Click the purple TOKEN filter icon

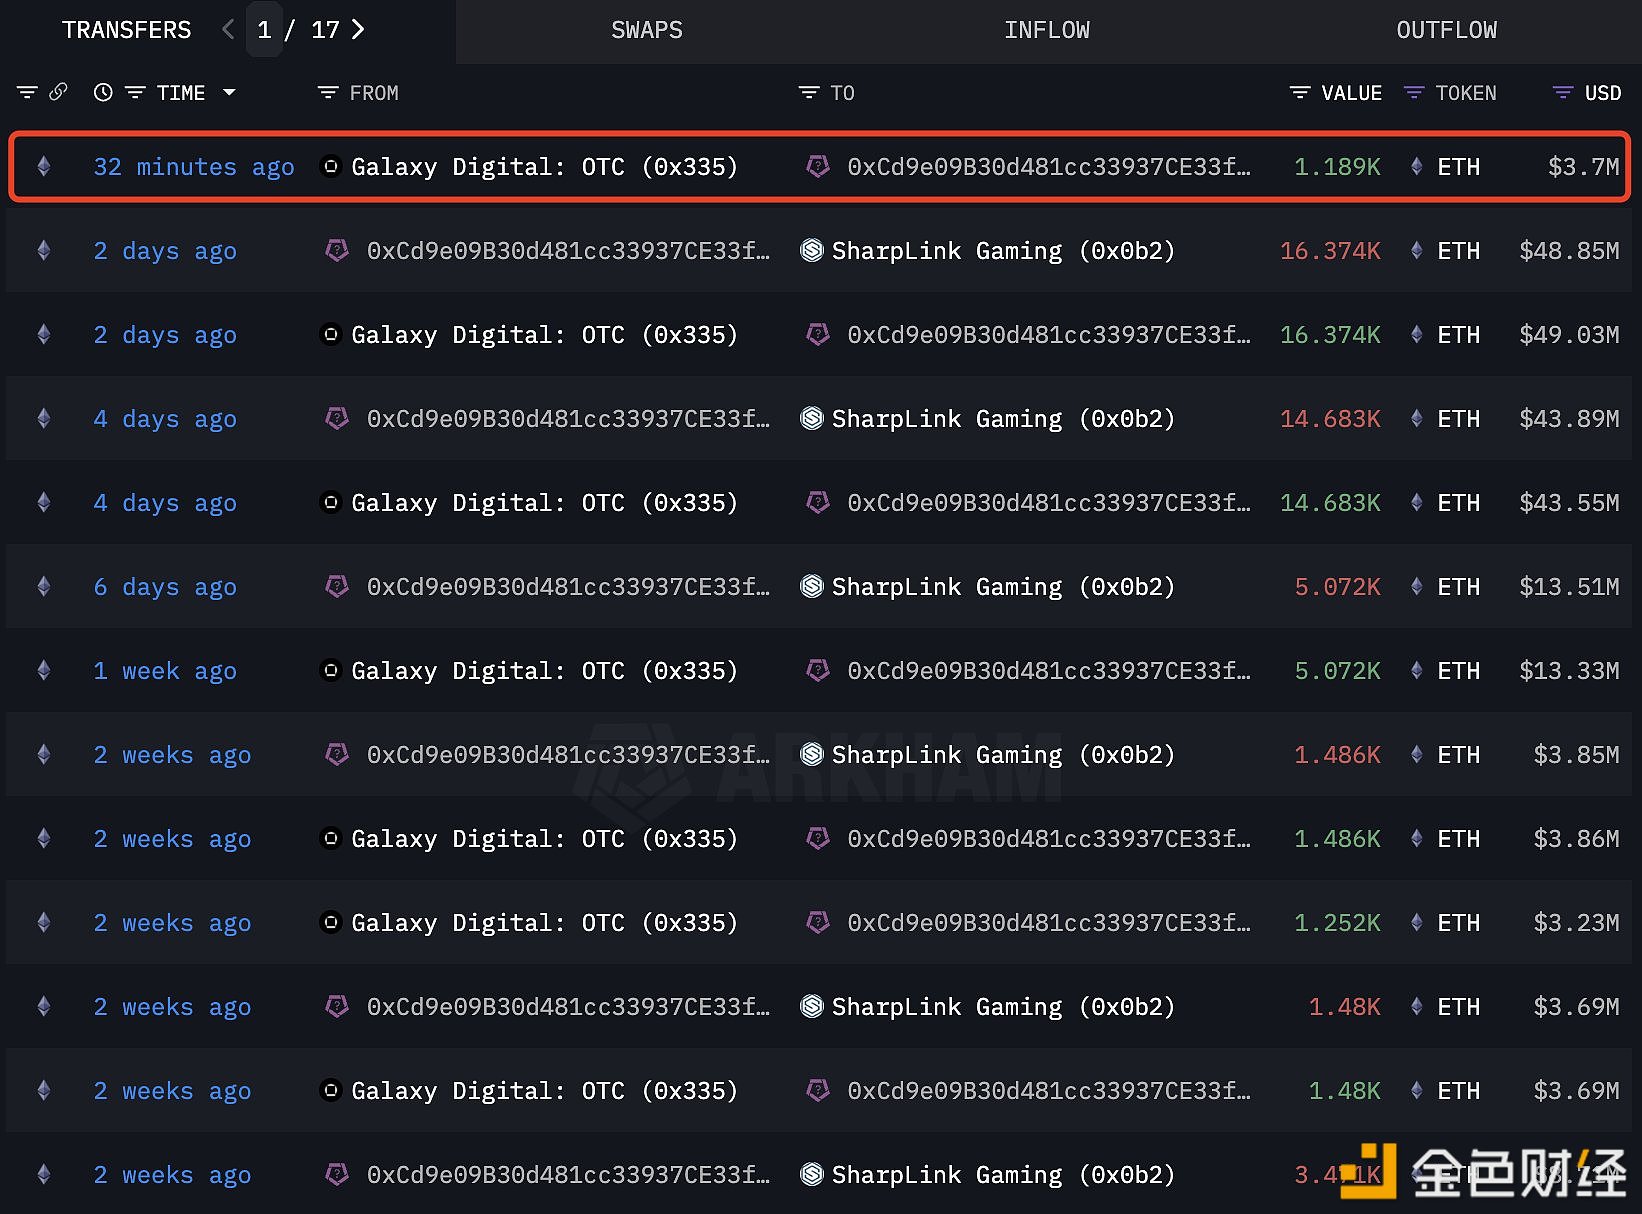(1413, 93)
